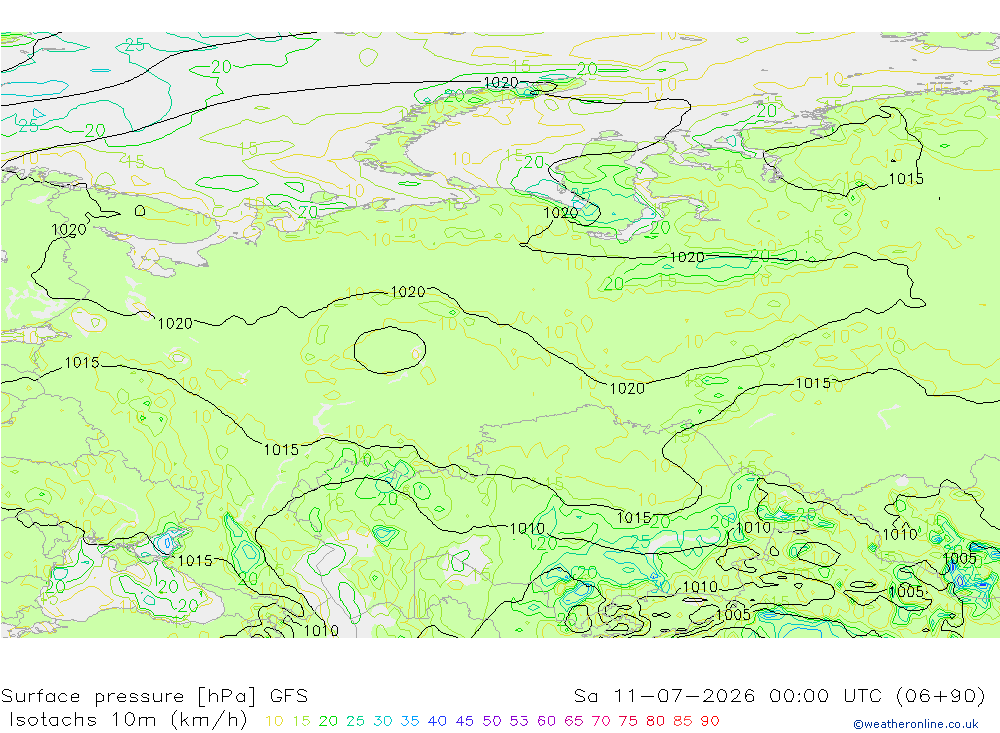The height and width of the screenshot is (733, 1000).
Task: Click the 'Isotachs 10m (km/h)' label
Action: point(128,720)
